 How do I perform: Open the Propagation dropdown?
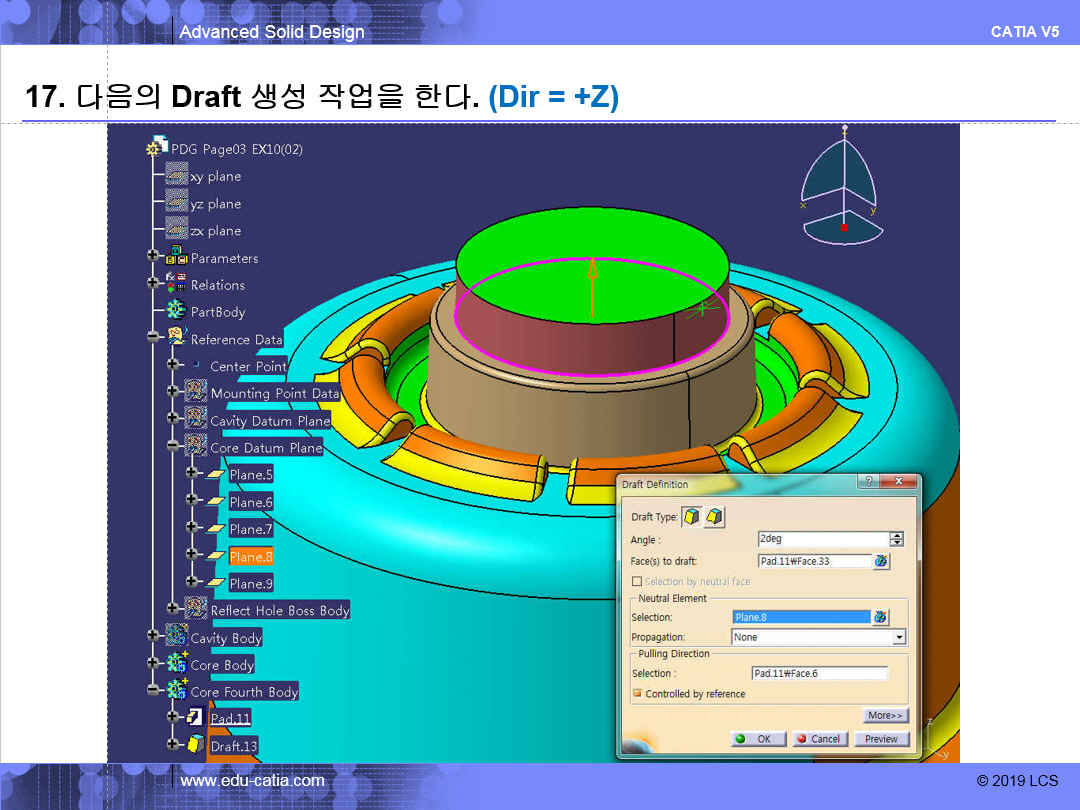tap(899, 637)
